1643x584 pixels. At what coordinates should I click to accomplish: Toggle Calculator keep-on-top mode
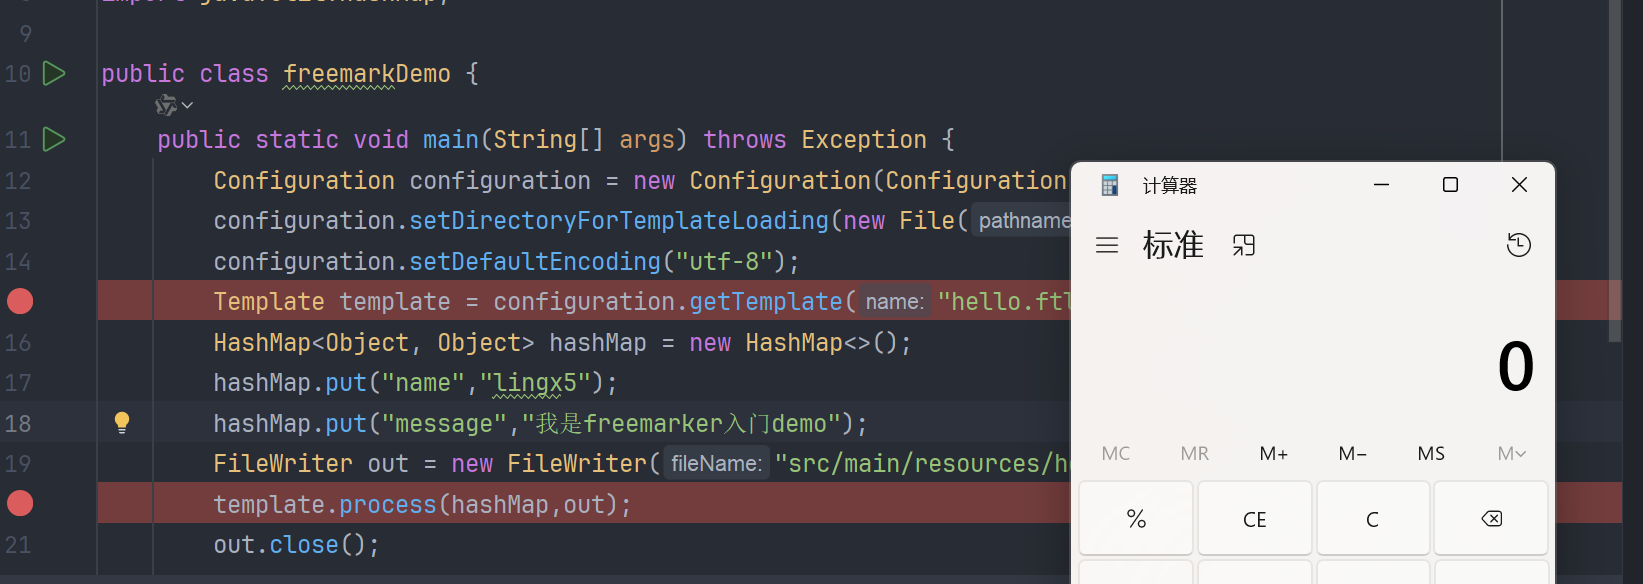[1244, 245]
